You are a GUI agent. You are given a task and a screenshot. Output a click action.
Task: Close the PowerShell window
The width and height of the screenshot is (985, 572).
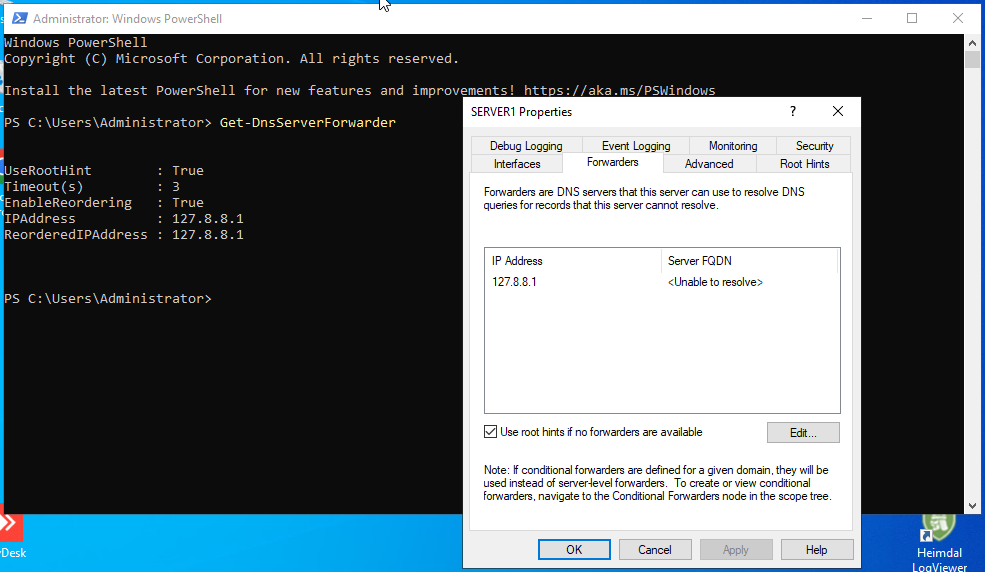pyautogui.click(x=957, y=18)
